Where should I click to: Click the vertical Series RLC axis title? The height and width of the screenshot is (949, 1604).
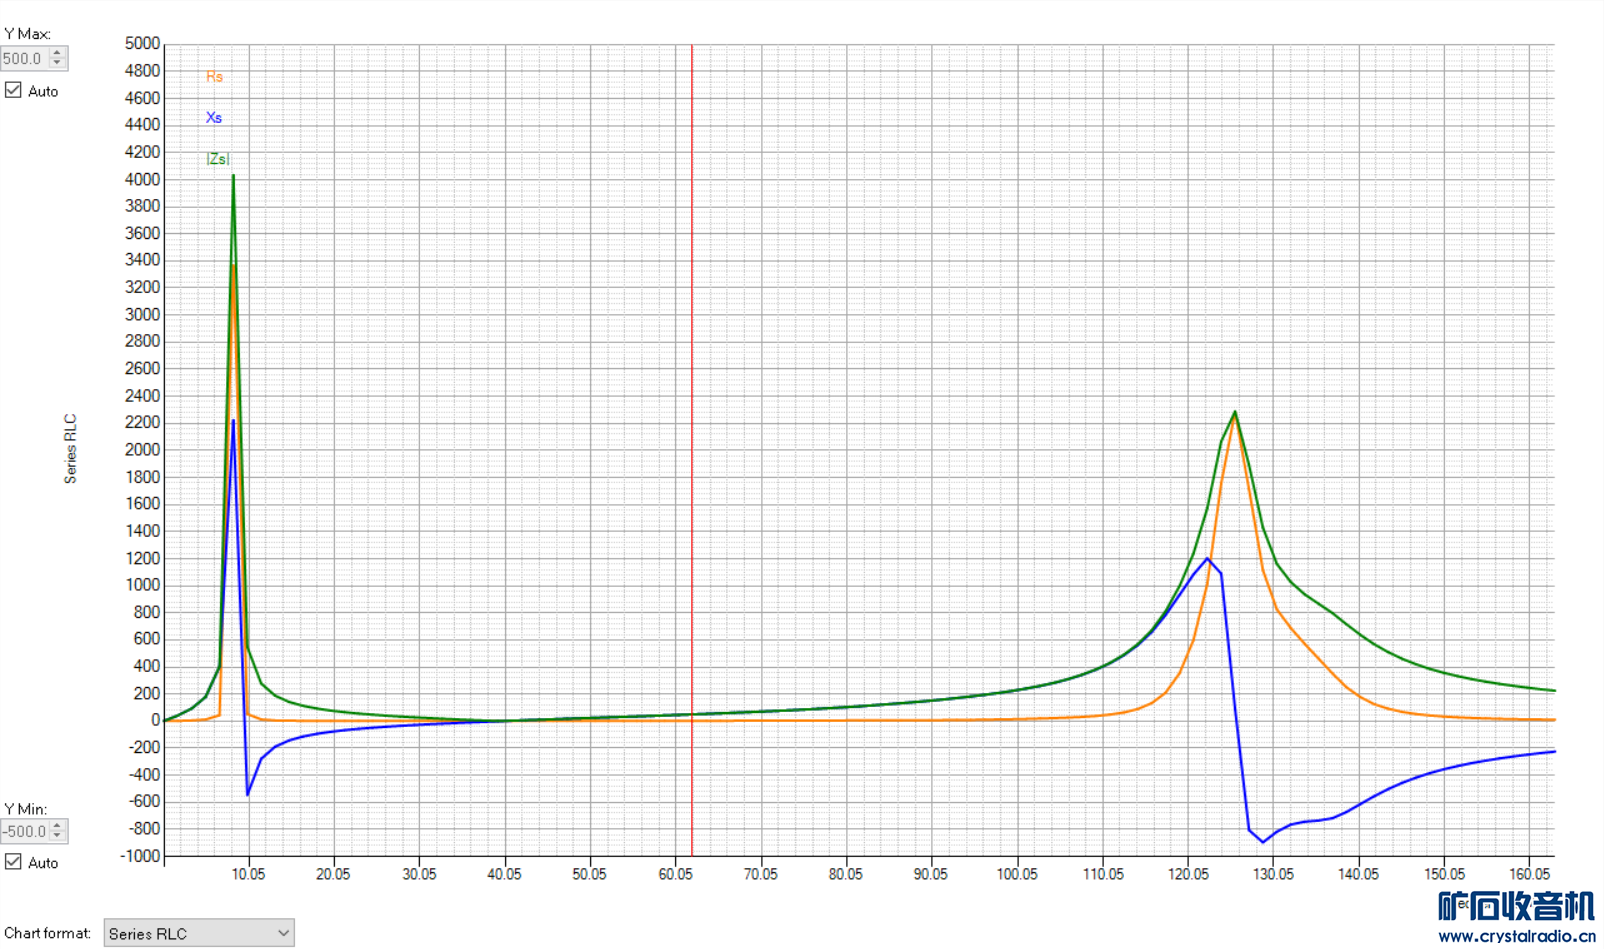click(70, 449)
